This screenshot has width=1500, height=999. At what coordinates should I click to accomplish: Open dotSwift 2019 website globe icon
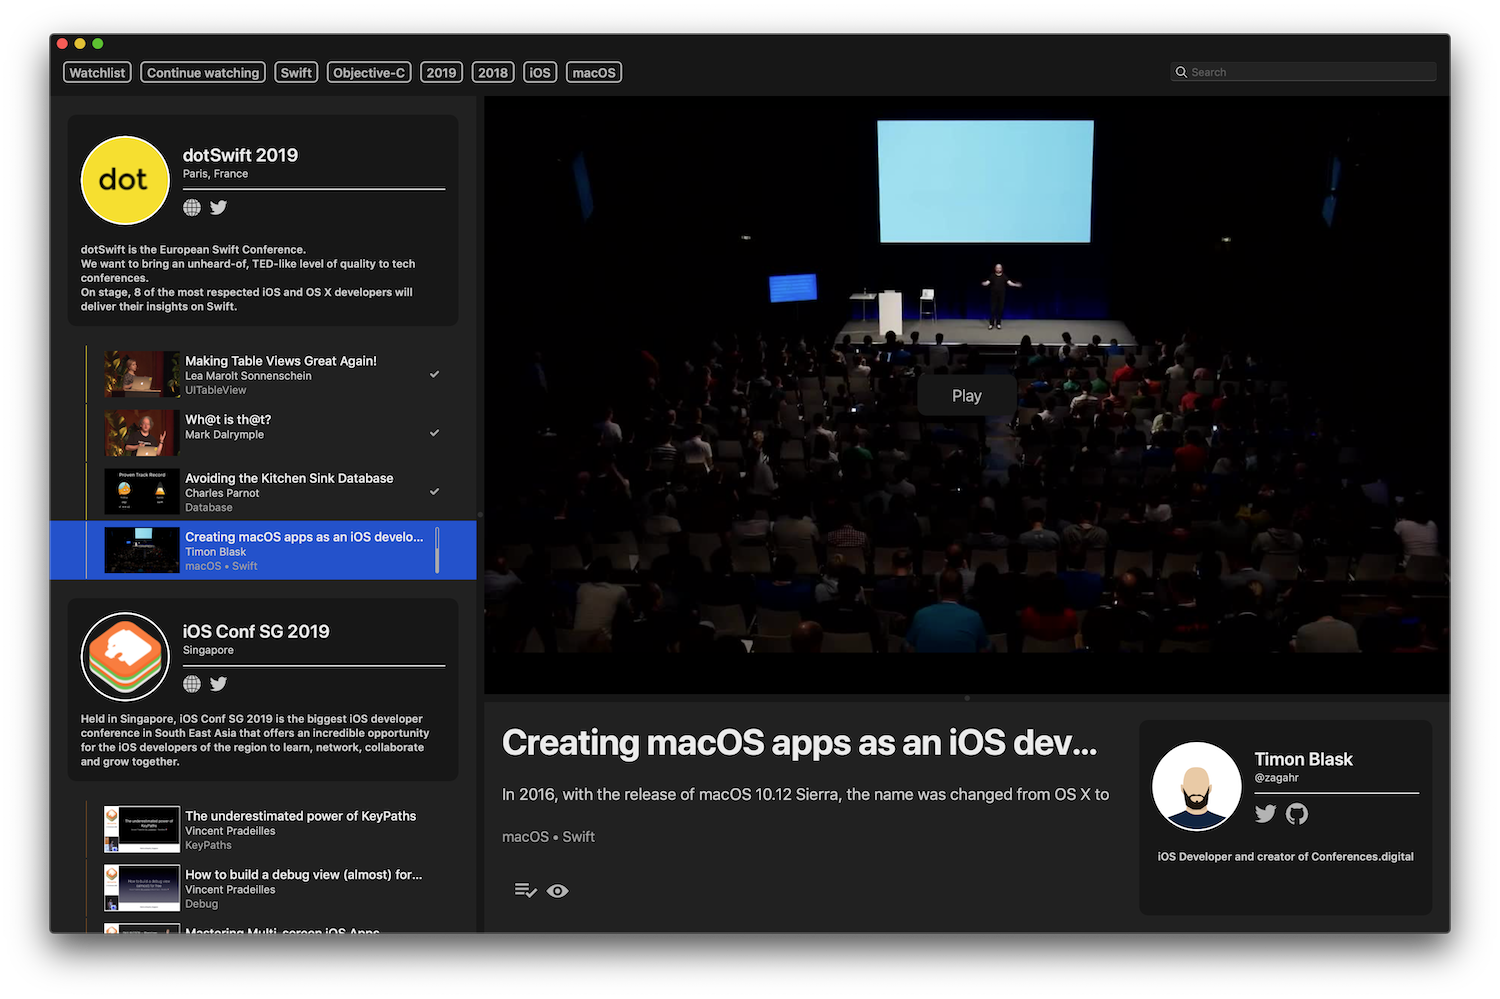coord(192,207)
